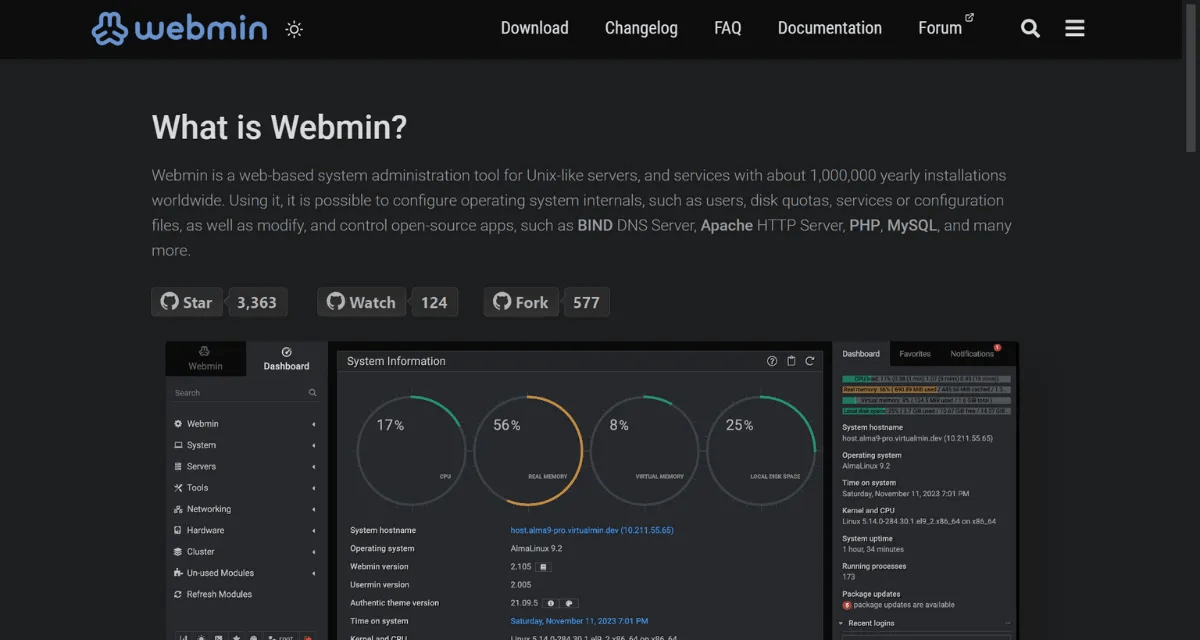Screen dimensions: 1200x640
Task: Click the server stack icon beside Servers
Action: 178,467
